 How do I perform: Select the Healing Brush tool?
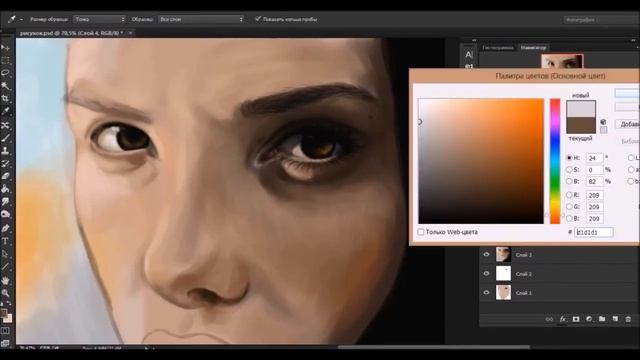point(5,125)
